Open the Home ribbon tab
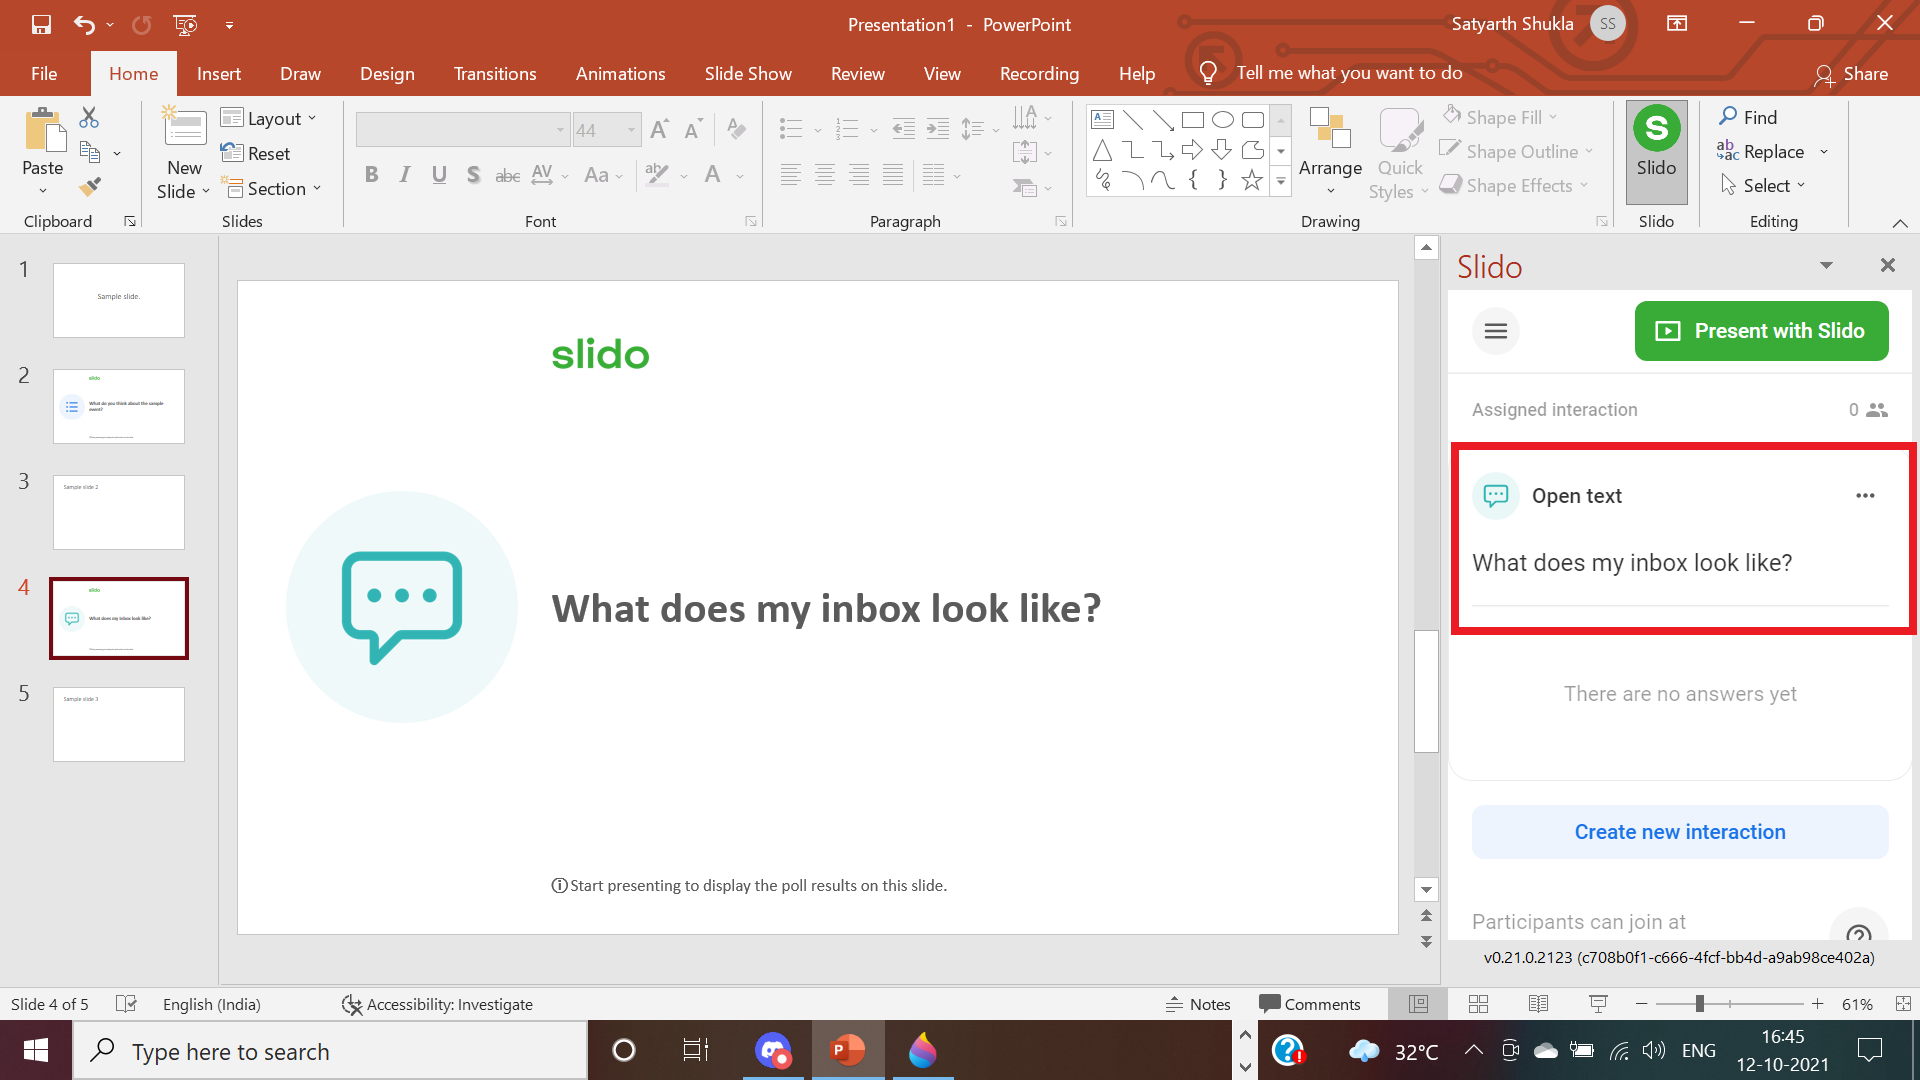The height and width of the screenshot is (1080, 1920). [132, 73]
